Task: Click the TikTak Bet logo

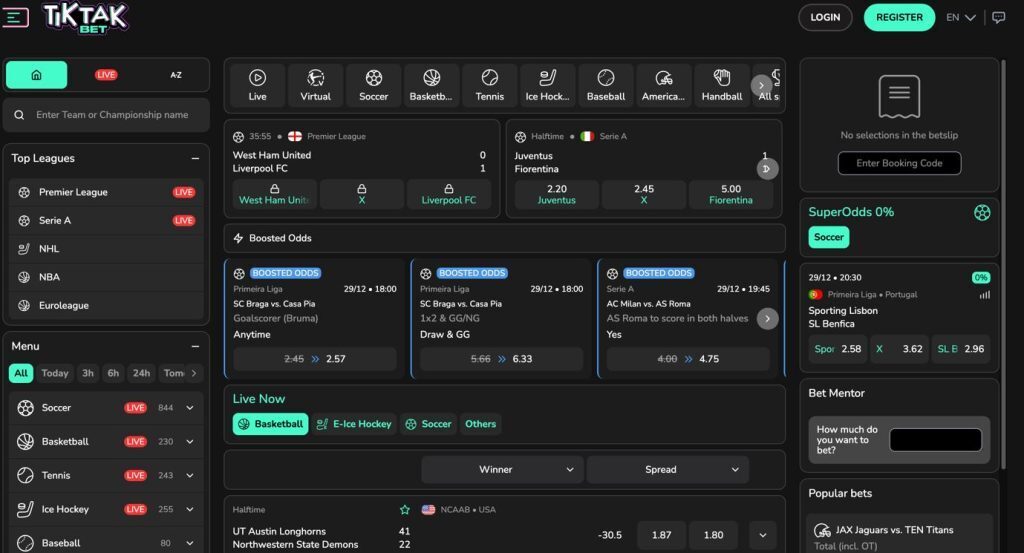Action: (x=86, y=18)
